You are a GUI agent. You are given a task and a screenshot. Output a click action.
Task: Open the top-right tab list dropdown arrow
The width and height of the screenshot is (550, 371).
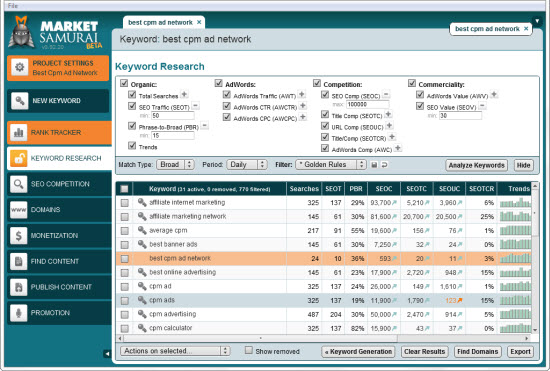coord(537,21)
